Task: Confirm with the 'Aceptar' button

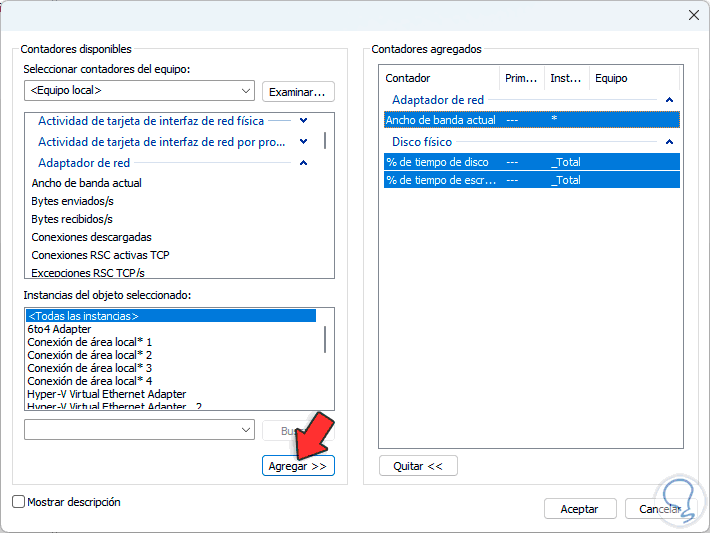Action: (x=579, y=509)
